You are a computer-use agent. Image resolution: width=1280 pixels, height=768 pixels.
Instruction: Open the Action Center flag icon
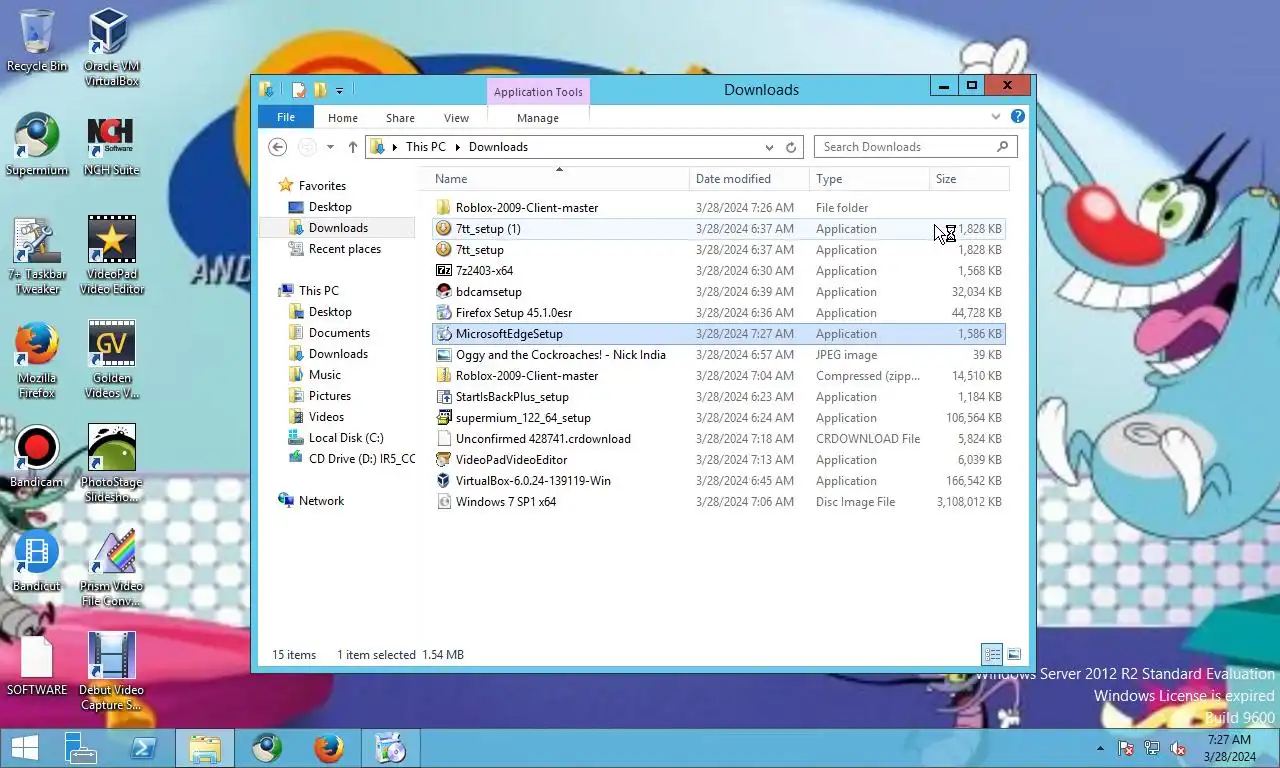[x=1126, y=748]
